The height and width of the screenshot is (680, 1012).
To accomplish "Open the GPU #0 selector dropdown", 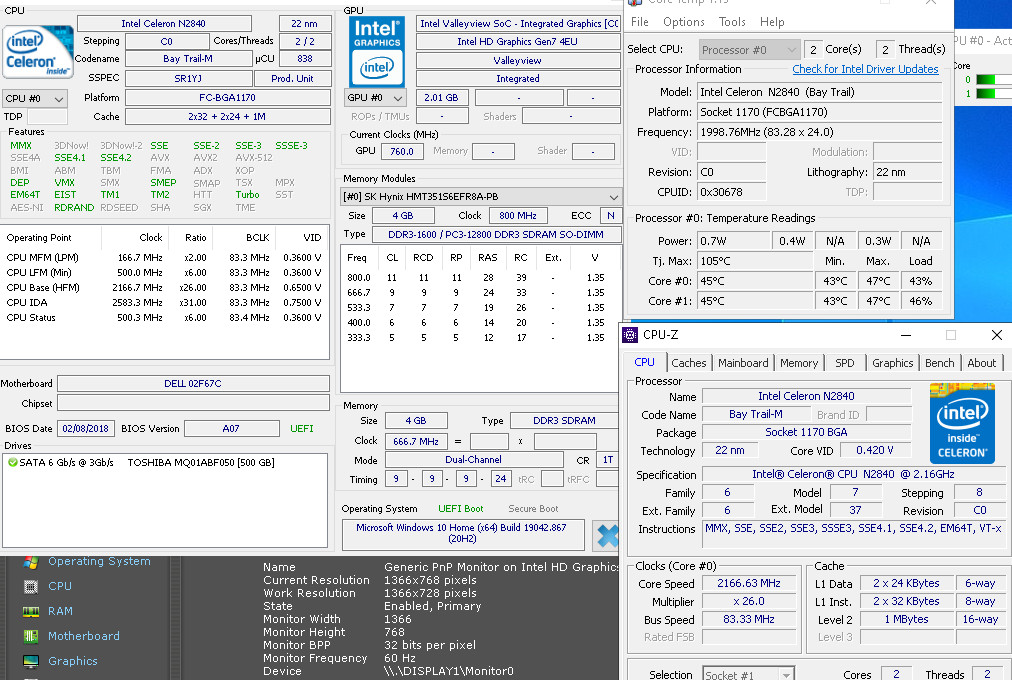I will coord(375,97).
